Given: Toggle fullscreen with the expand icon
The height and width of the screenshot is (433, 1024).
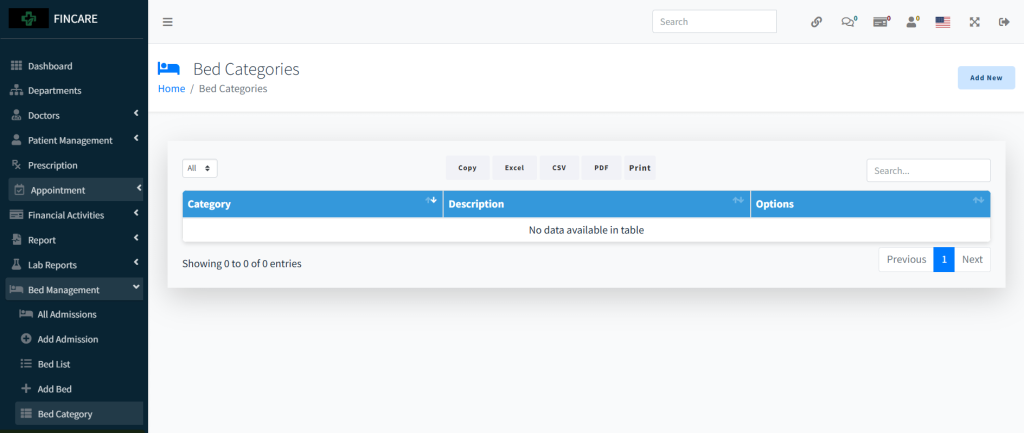Looking at the screenshot, I should (x=974, y=22).
